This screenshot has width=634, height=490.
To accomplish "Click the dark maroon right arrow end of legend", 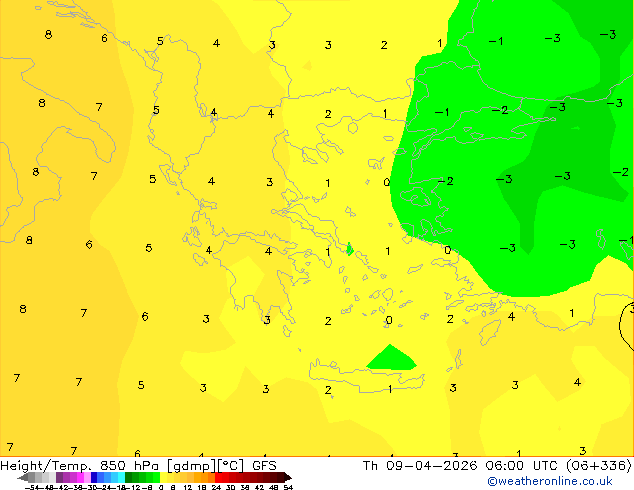I will click(288, 477).
